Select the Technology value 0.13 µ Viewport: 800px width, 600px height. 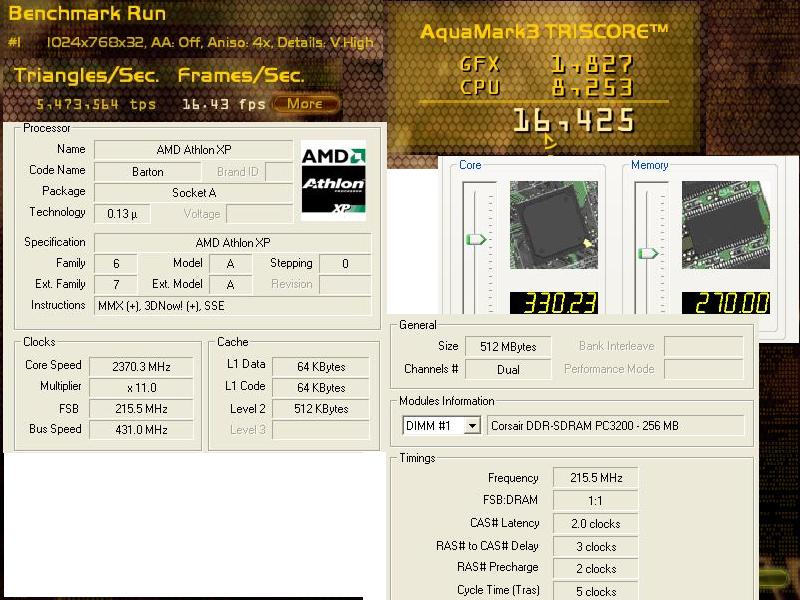[122, 214]
